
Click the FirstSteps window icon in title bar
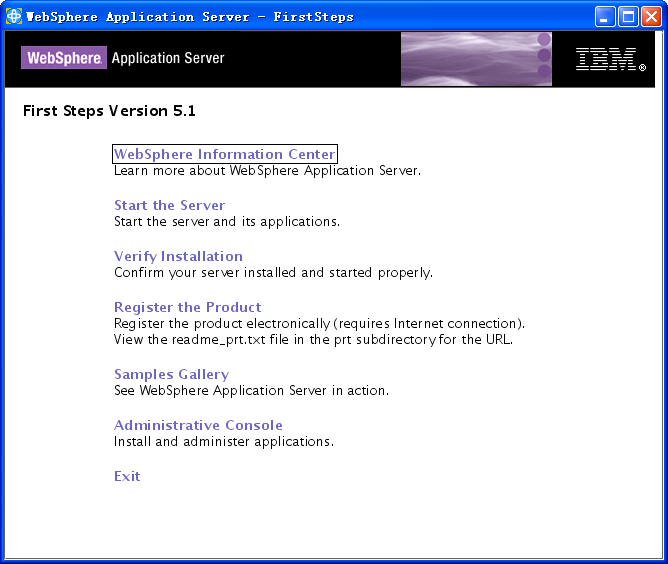(14, 16)
